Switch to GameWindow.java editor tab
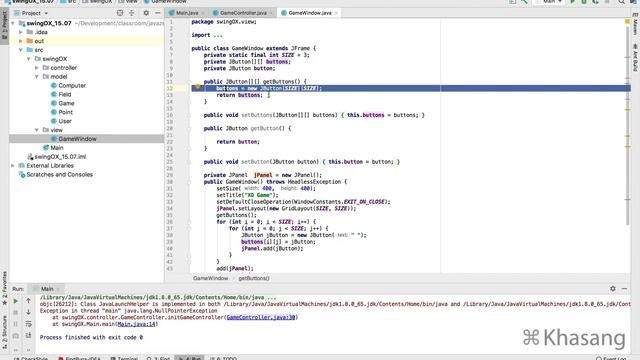640x360 pixels. tap(309, 13)
